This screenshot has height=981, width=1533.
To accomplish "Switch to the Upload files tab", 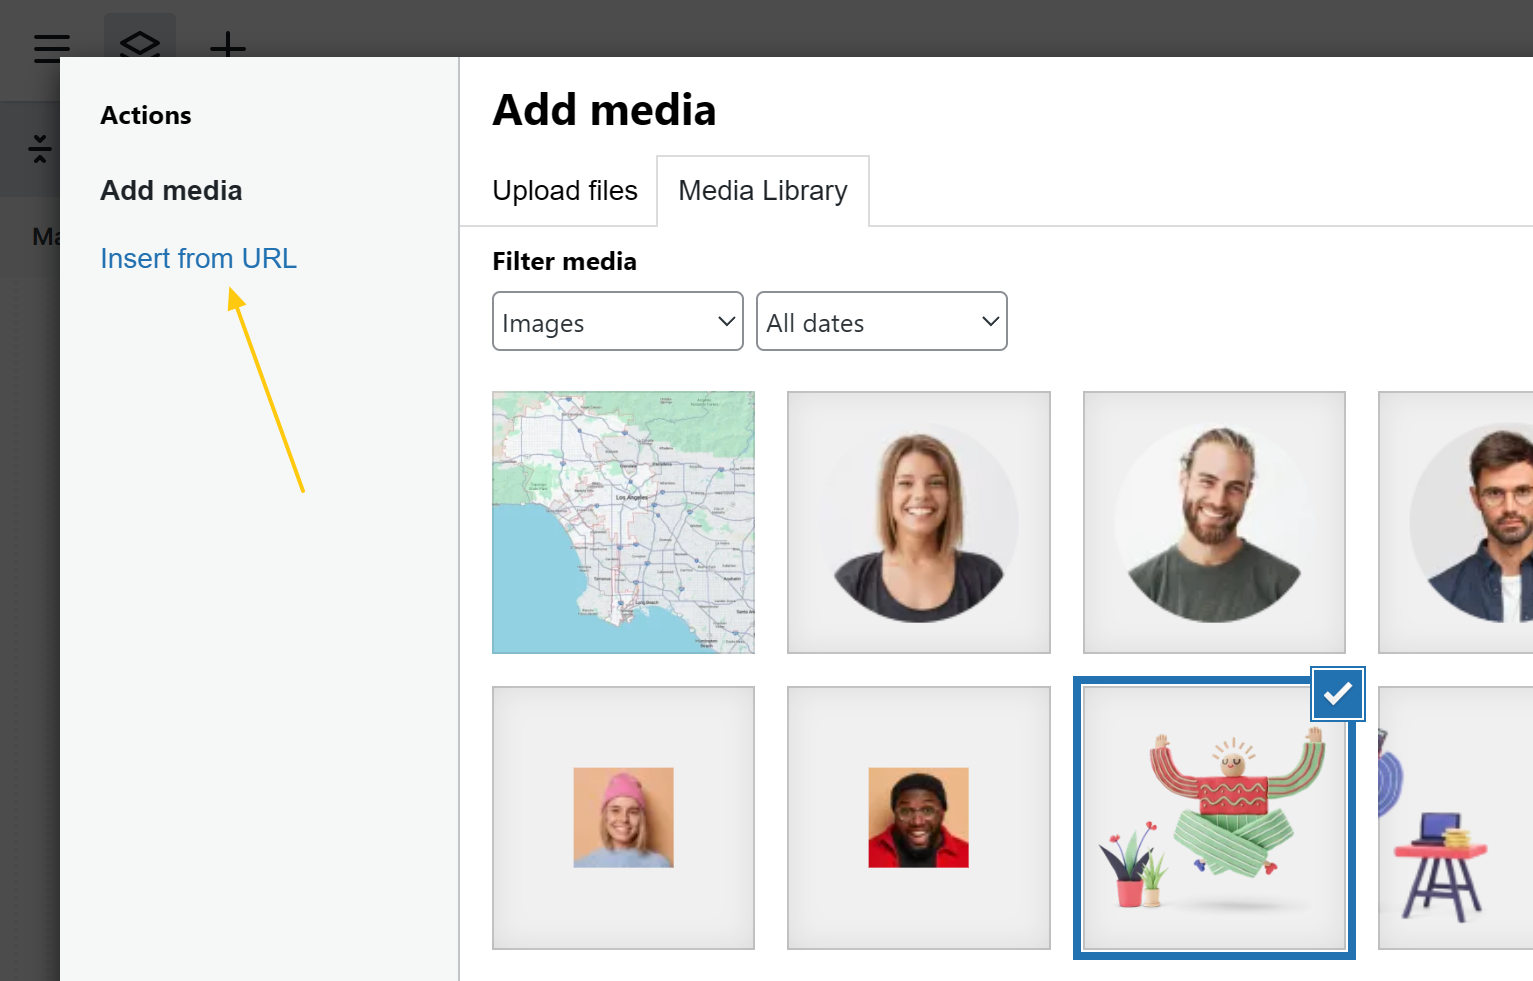I will (565, 191).
